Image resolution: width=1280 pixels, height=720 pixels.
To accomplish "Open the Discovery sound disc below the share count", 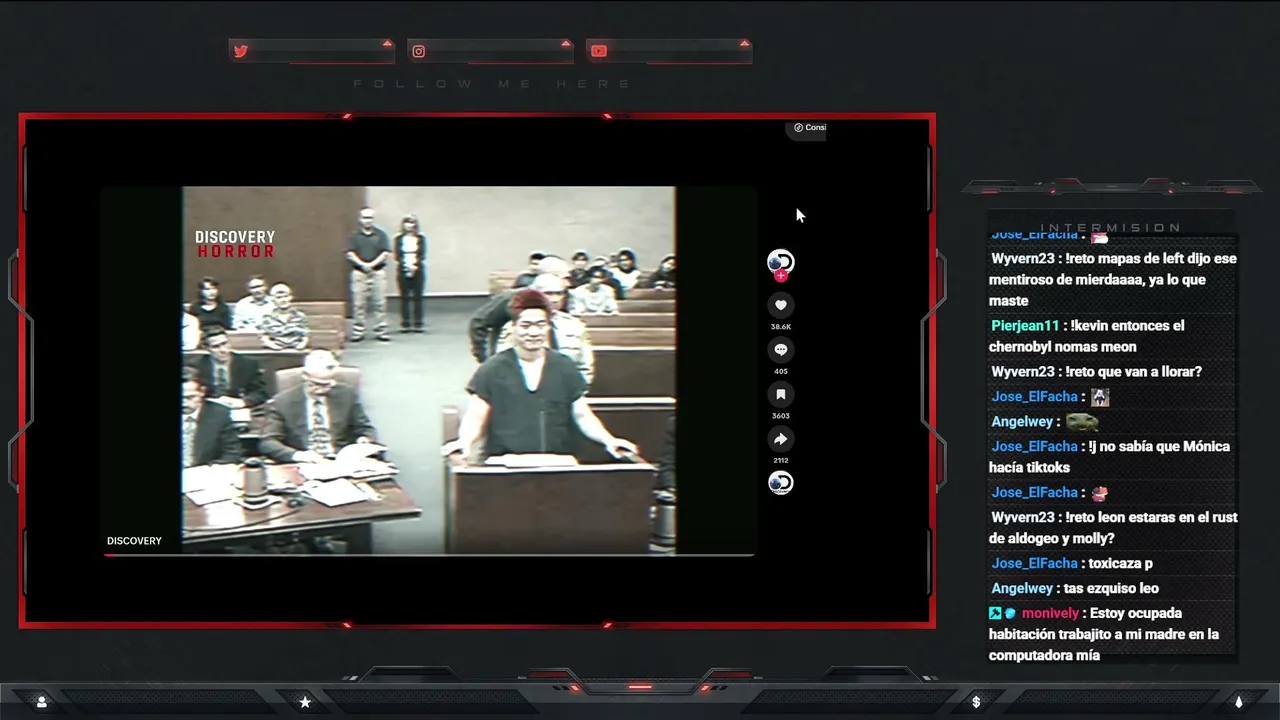I will [x=781, y=483].
